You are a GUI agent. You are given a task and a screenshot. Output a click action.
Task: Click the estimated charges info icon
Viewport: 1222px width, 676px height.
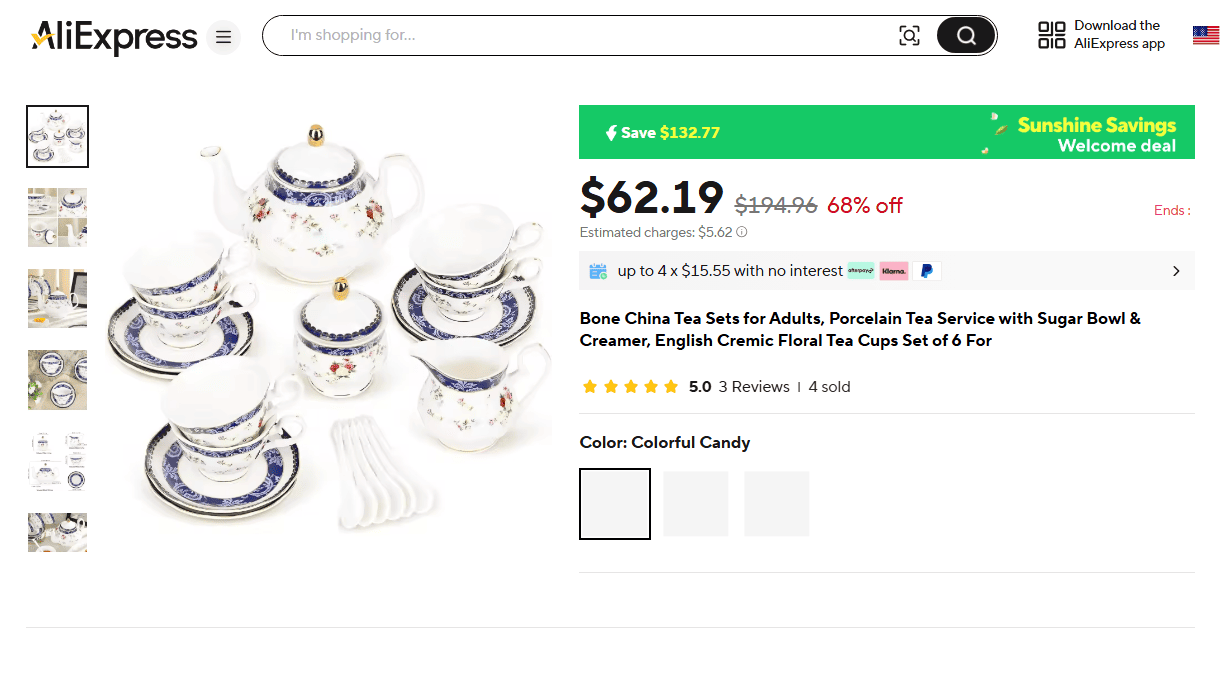[x=742, y=233]
